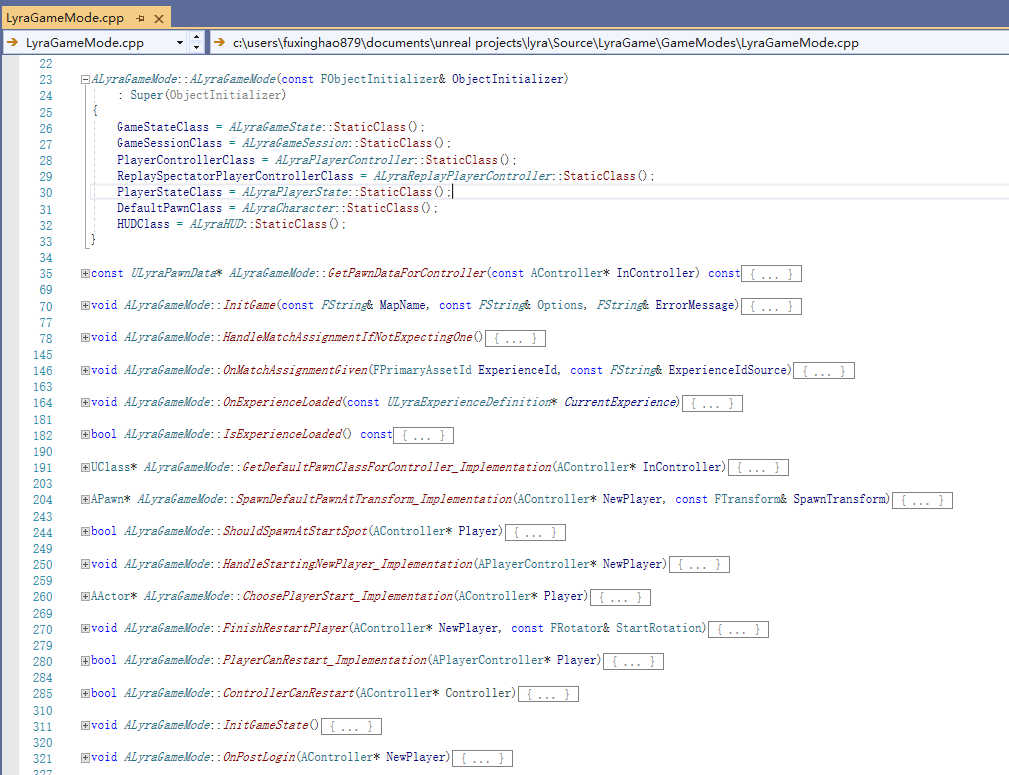Screen dimensions: 1009x775
Task: Click the collapsed {...} box after IsExperienceLoaded
Action: point(423,436)
